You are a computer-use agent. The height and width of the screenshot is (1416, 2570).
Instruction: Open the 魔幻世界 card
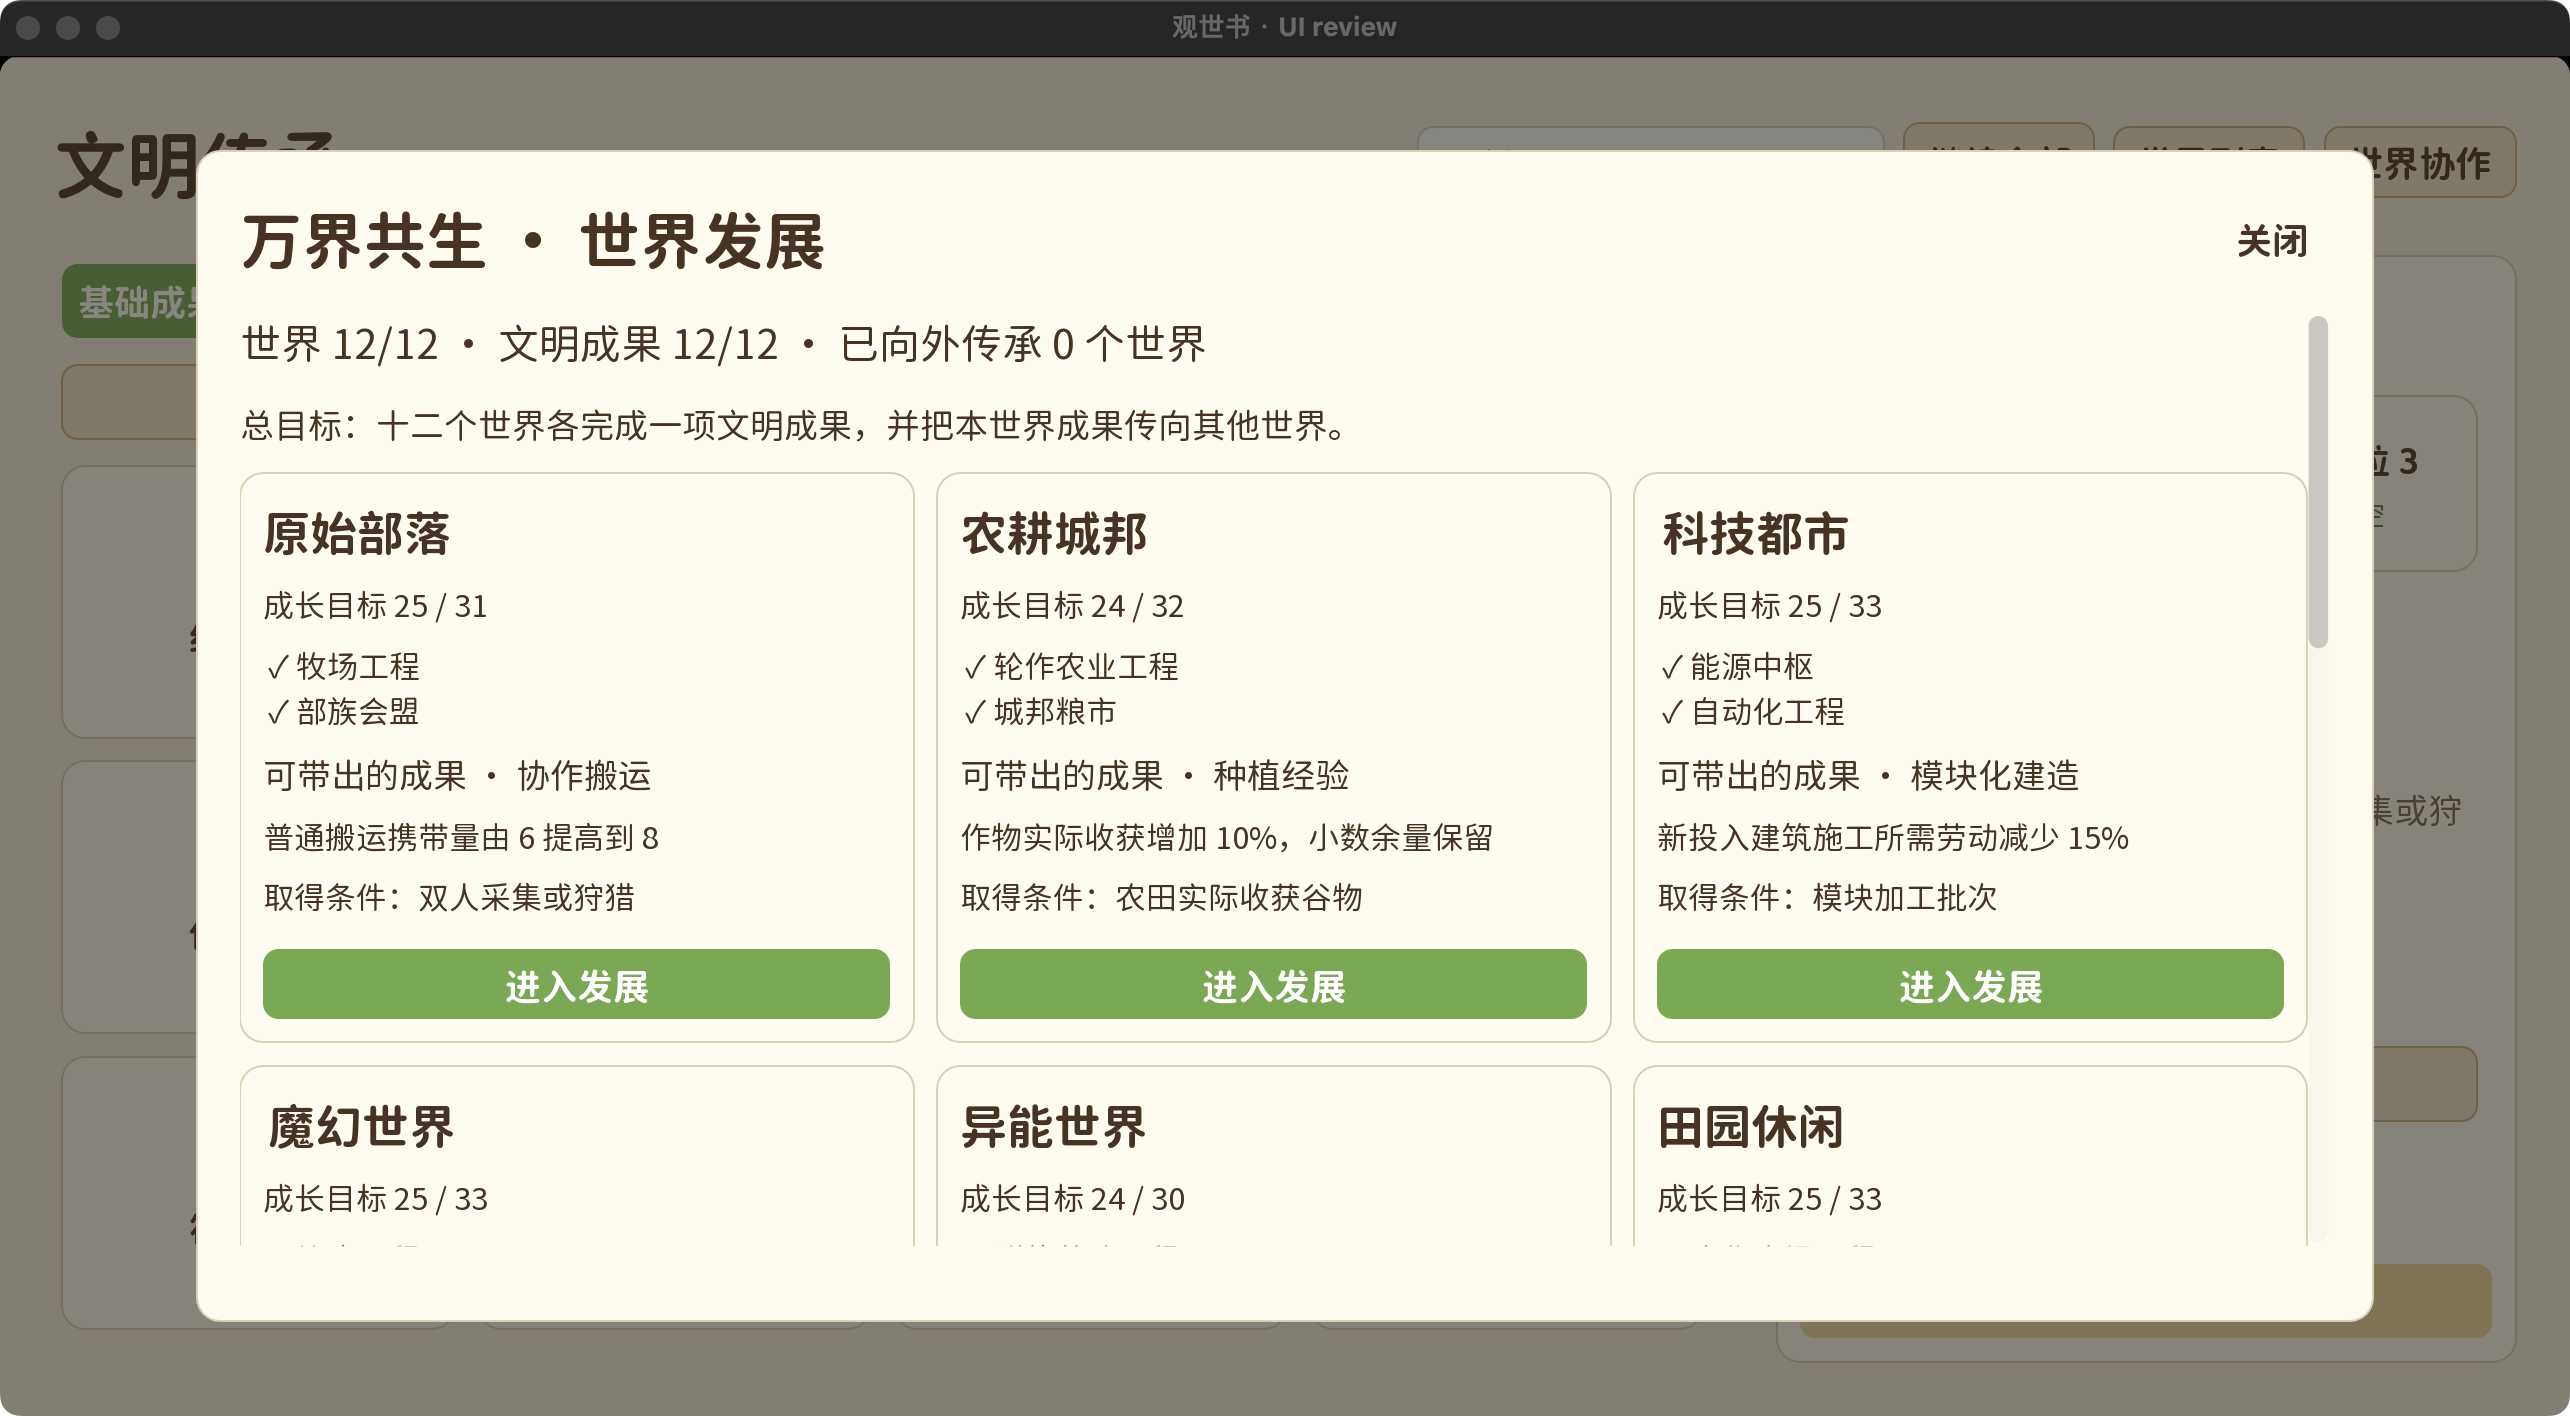[577, 1155]
